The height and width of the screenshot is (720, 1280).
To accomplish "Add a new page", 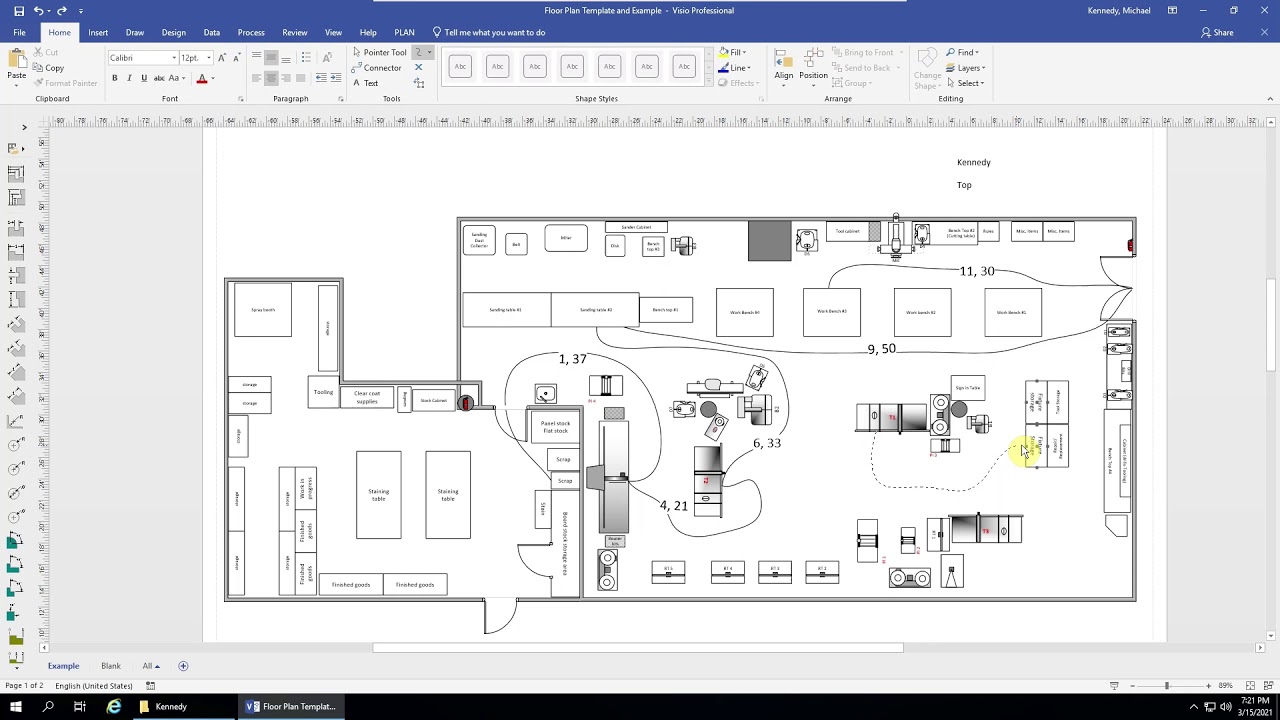I will [x=183, y=666].
